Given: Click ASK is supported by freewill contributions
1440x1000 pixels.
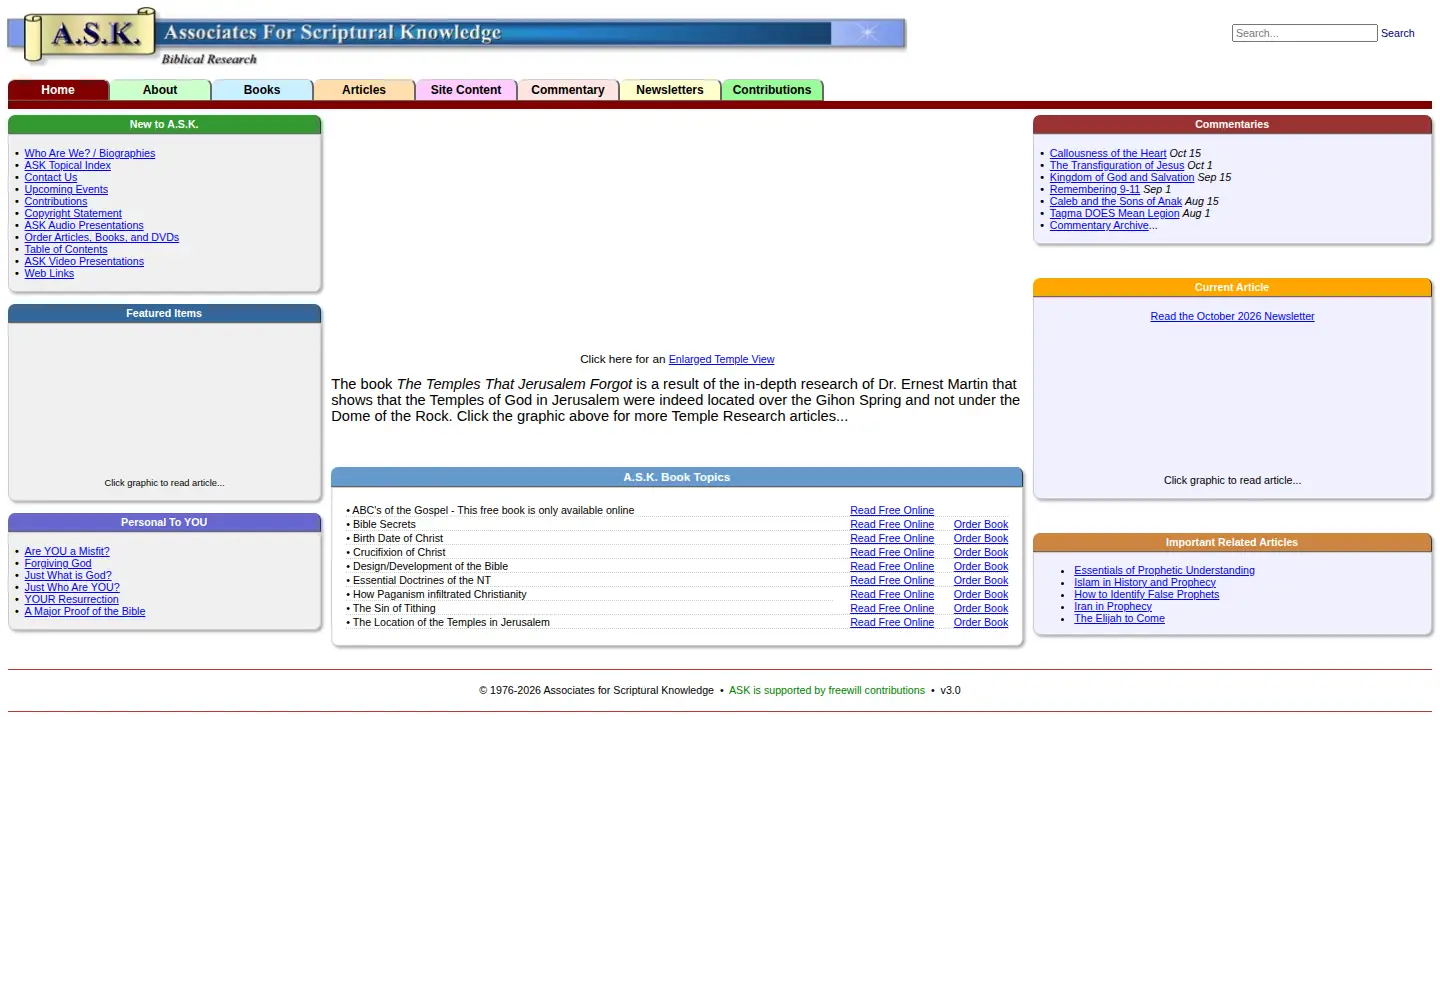Looking at the screenshot, I should (x=827, y=691).
